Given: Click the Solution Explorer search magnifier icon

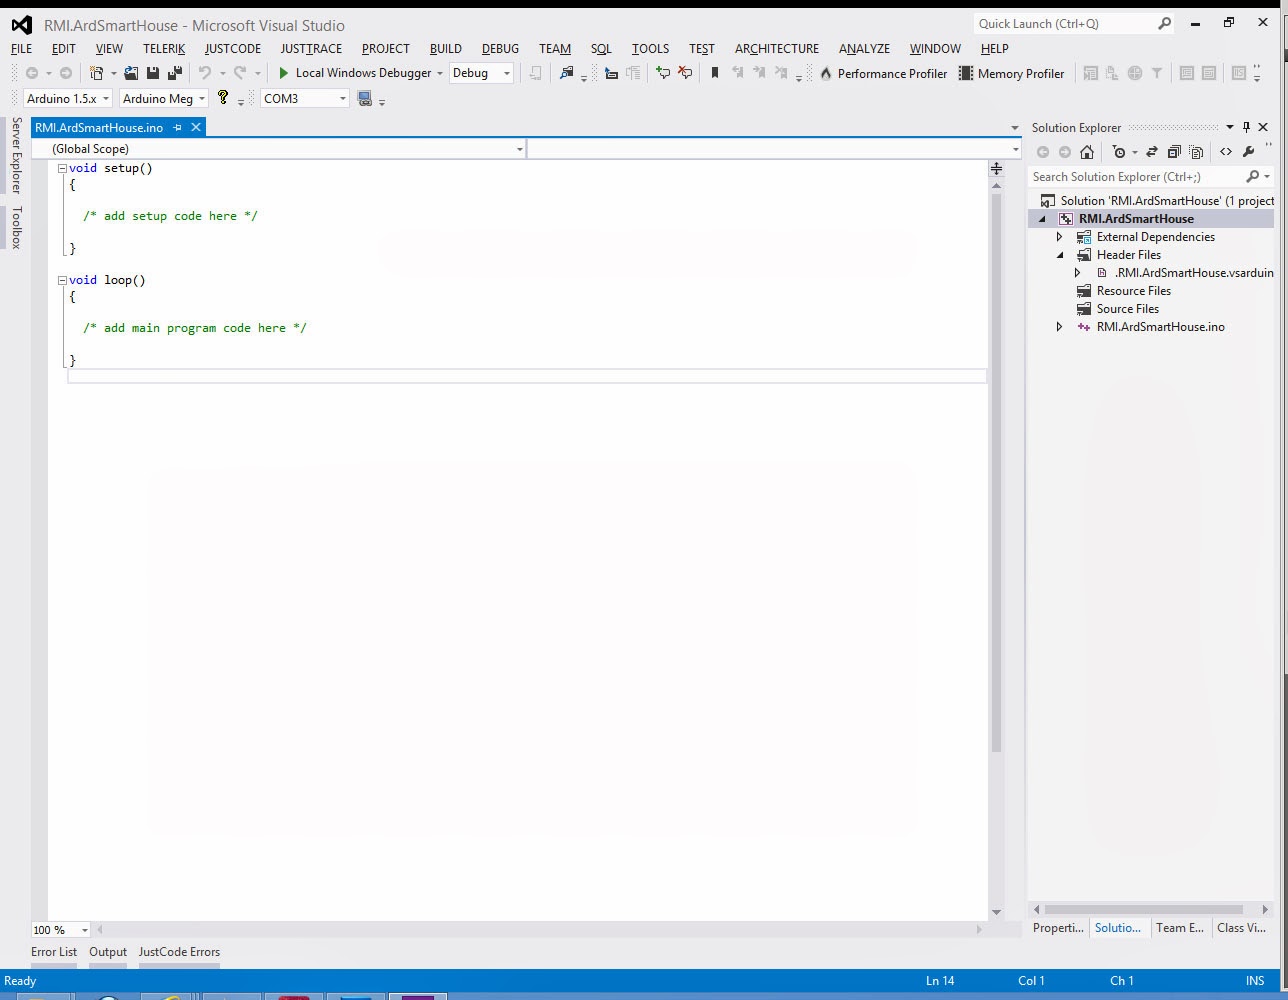Looking at the screenshot, I should (1253, 177).
